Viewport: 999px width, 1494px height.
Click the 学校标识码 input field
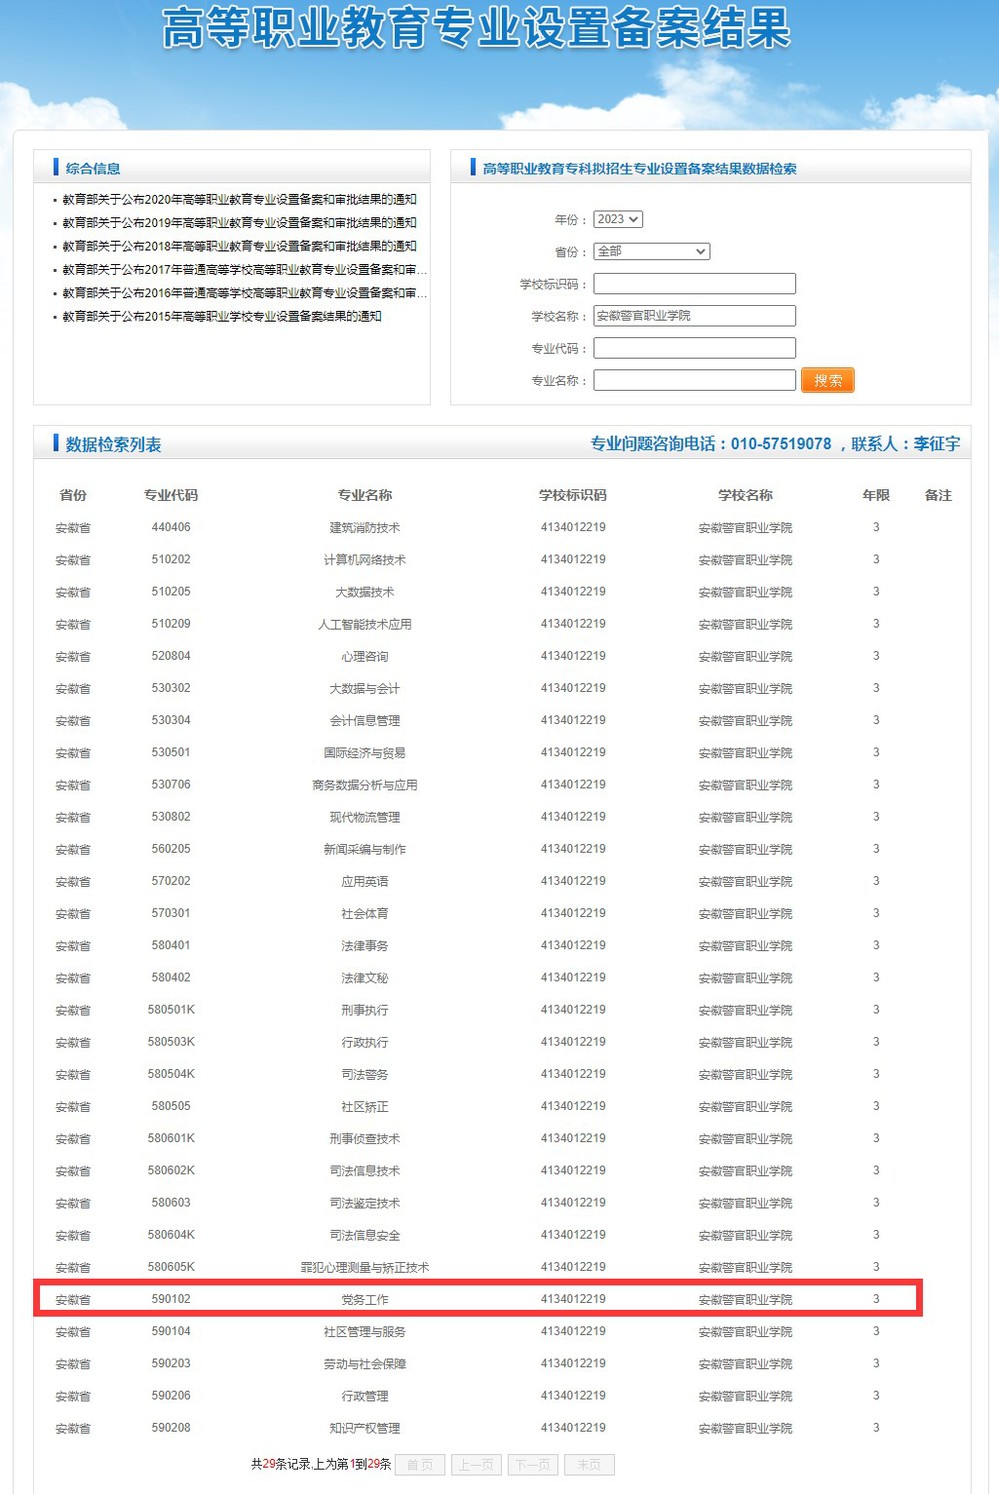tap(694, 284)
